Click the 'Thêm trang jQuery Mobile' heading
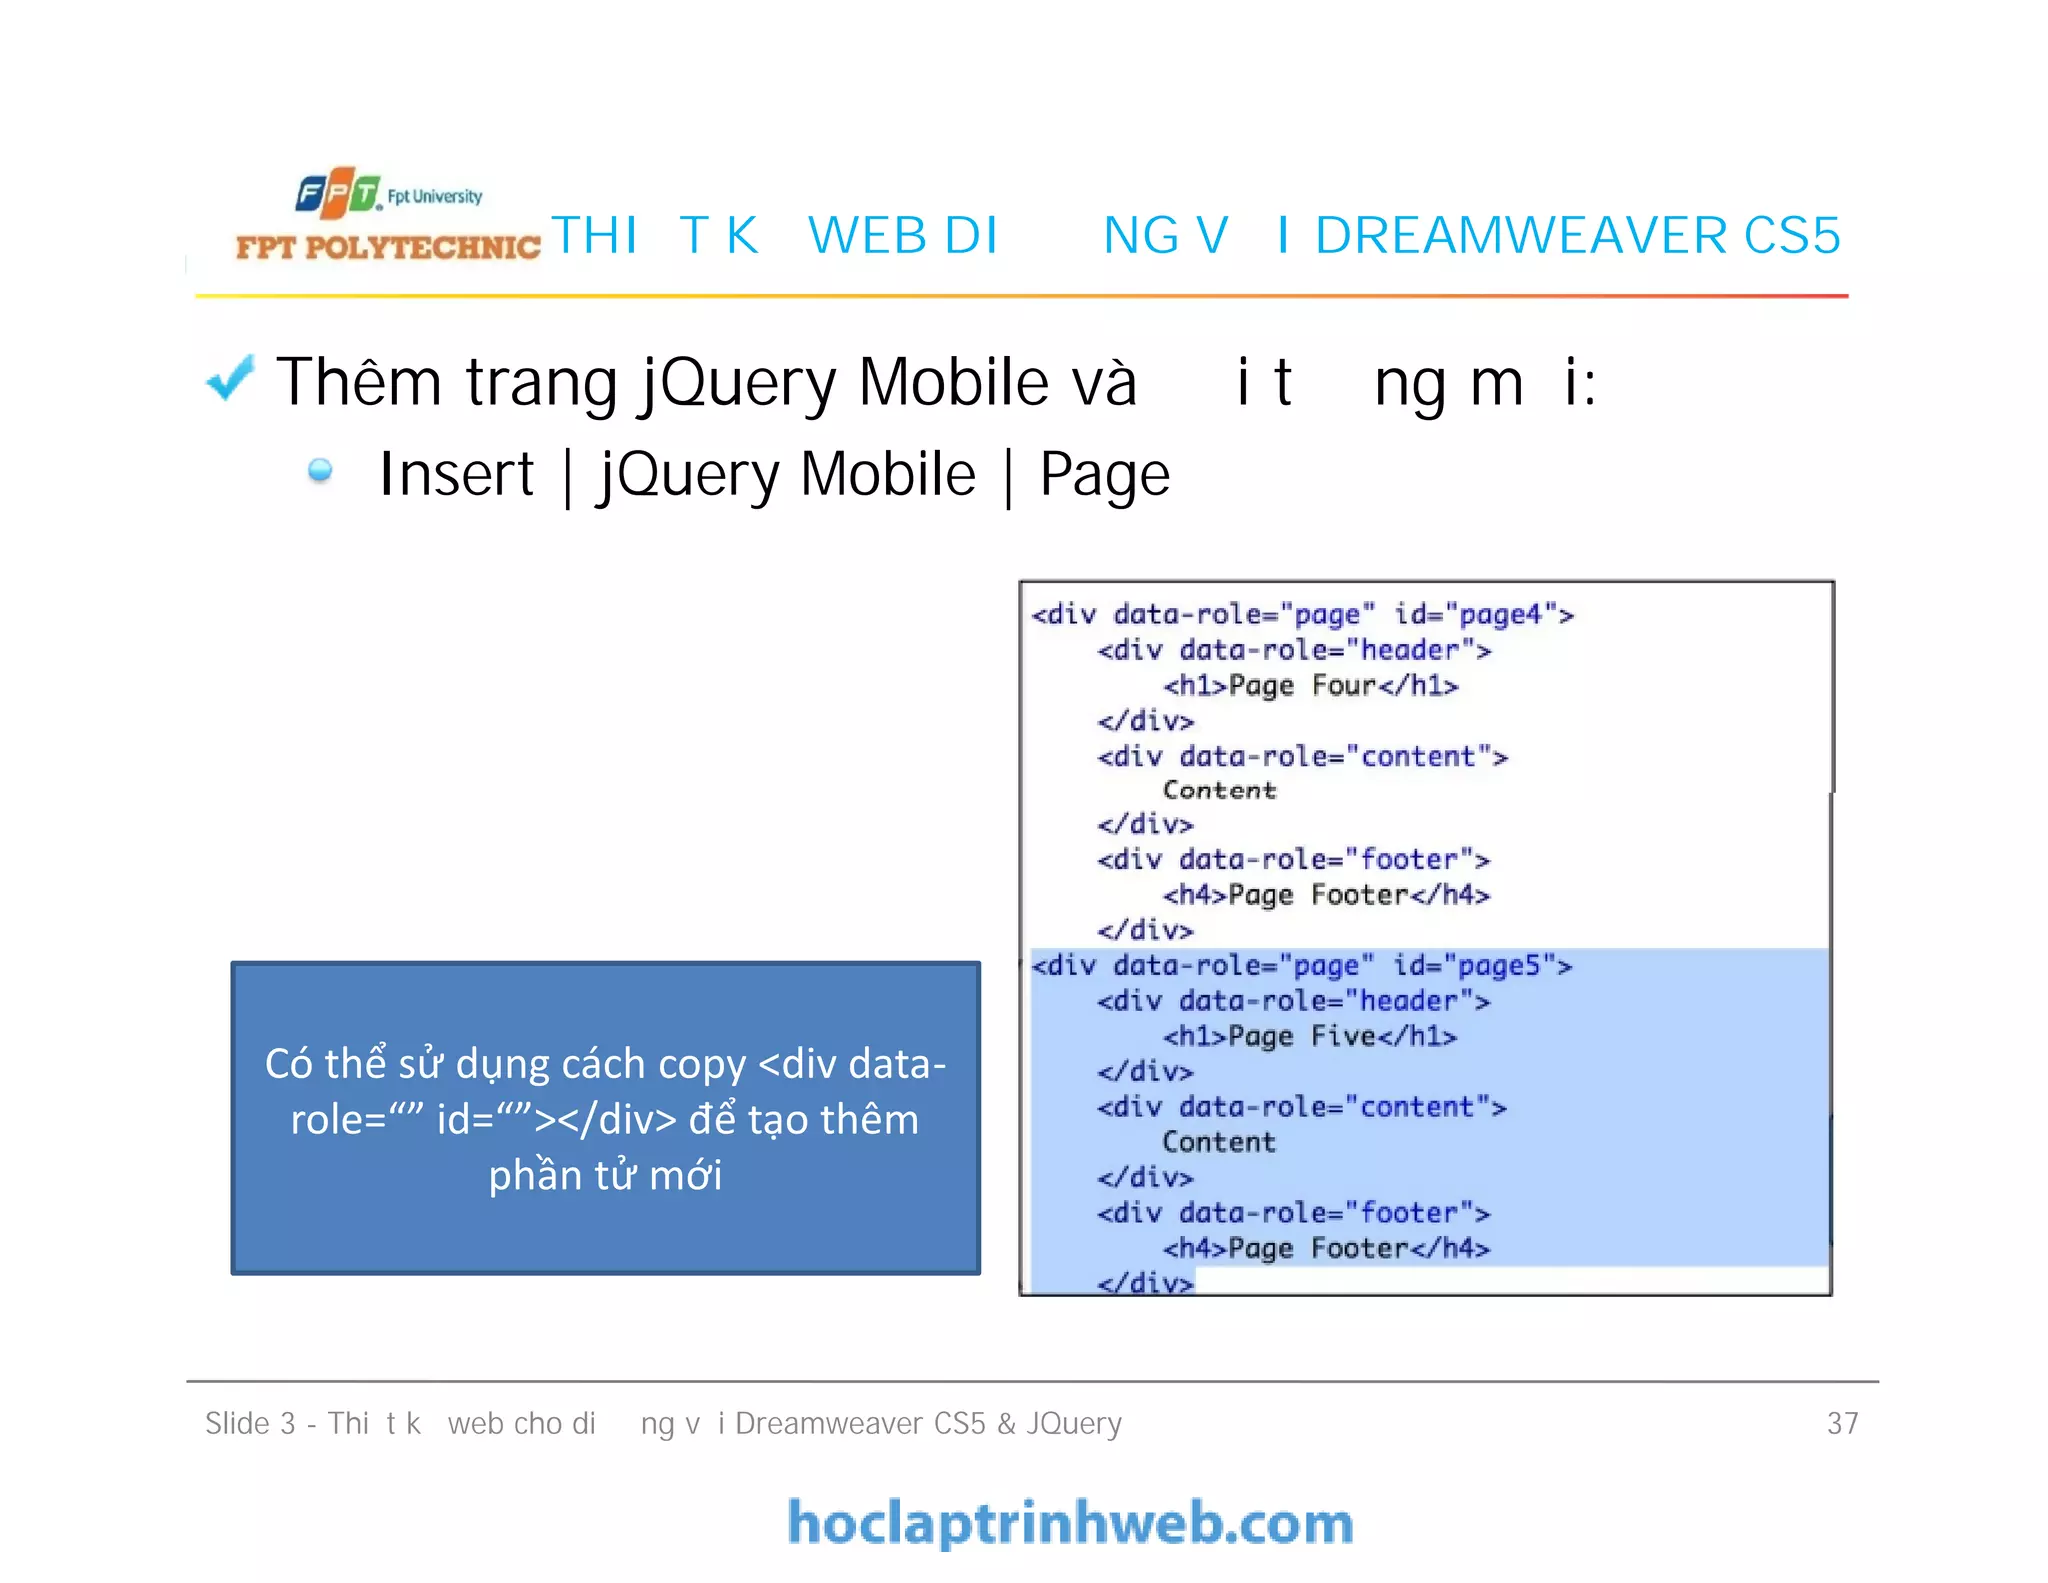The image size is (2048, 1583). tap(936, 382)
